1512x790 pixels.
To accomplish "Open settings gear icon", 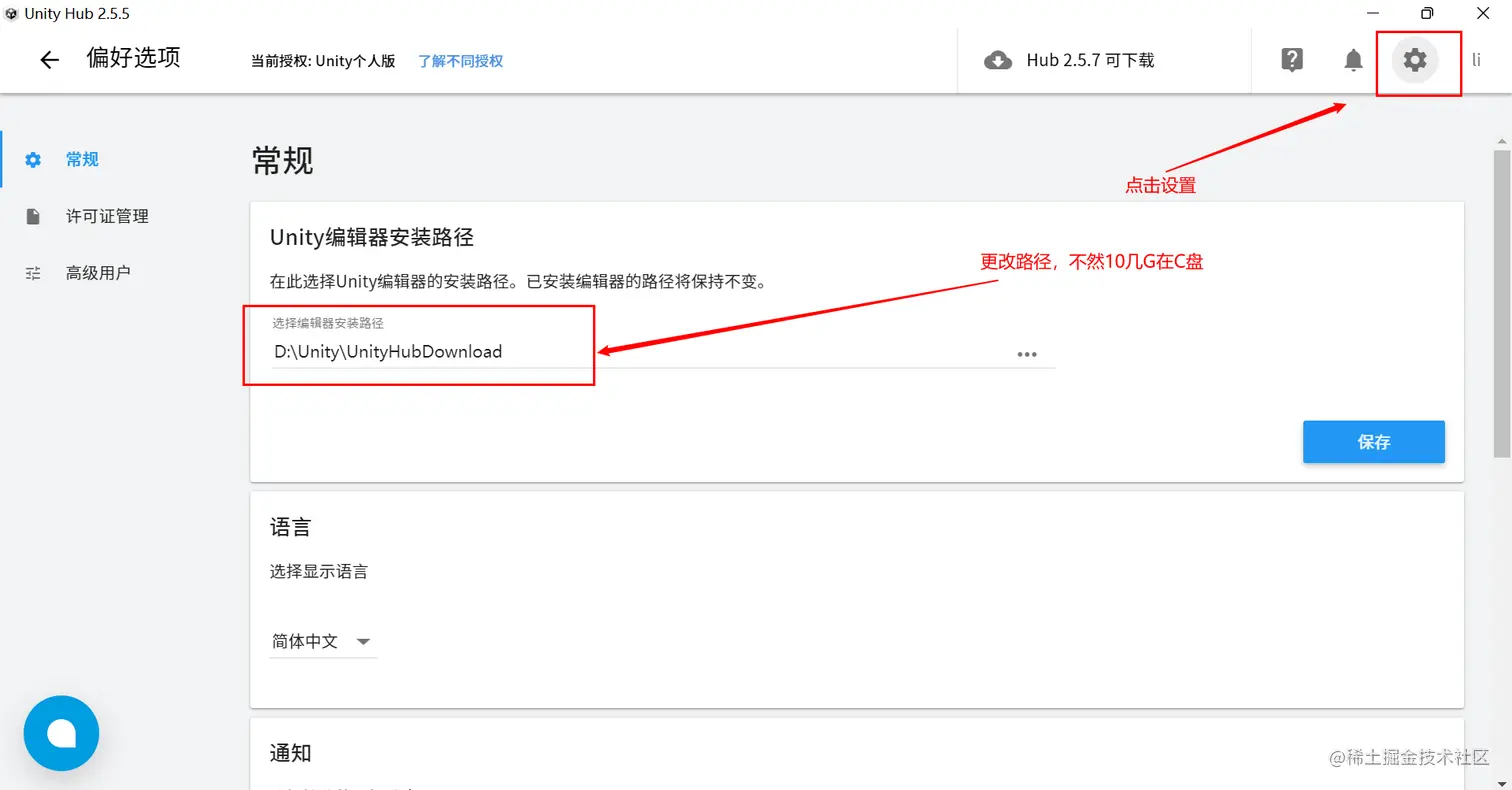I will point(1415,60).
